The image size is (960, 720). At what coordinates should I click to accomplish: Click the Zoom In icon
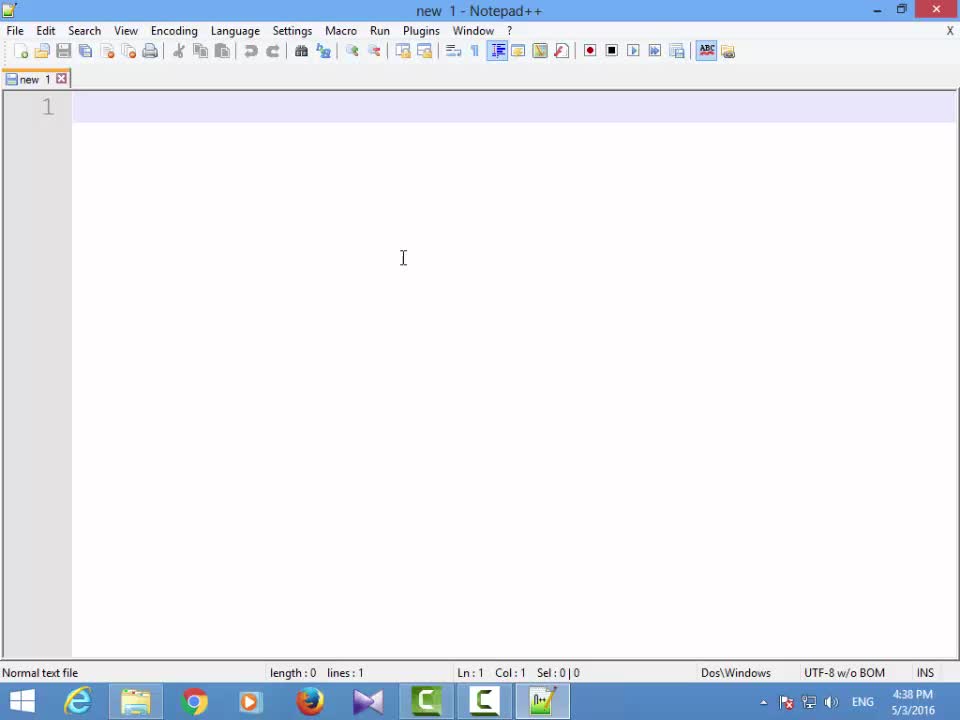[352, 51]
